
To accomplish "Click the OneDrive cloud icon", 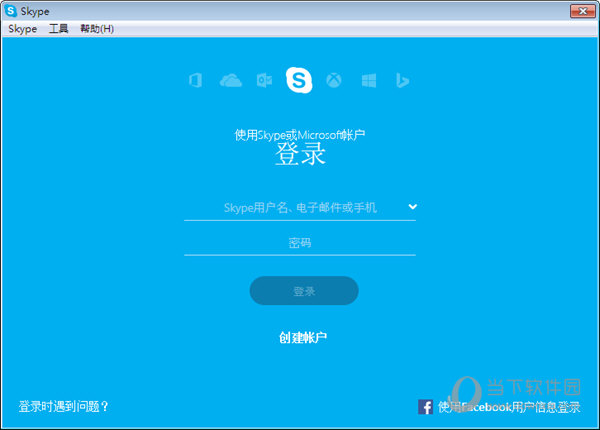I will pos(231,80).
